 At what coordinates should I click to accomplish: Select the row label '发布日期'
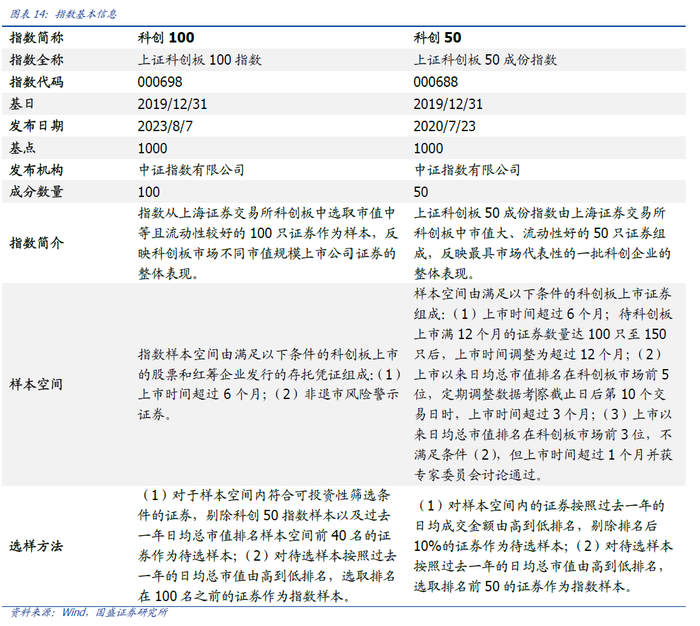36,125
